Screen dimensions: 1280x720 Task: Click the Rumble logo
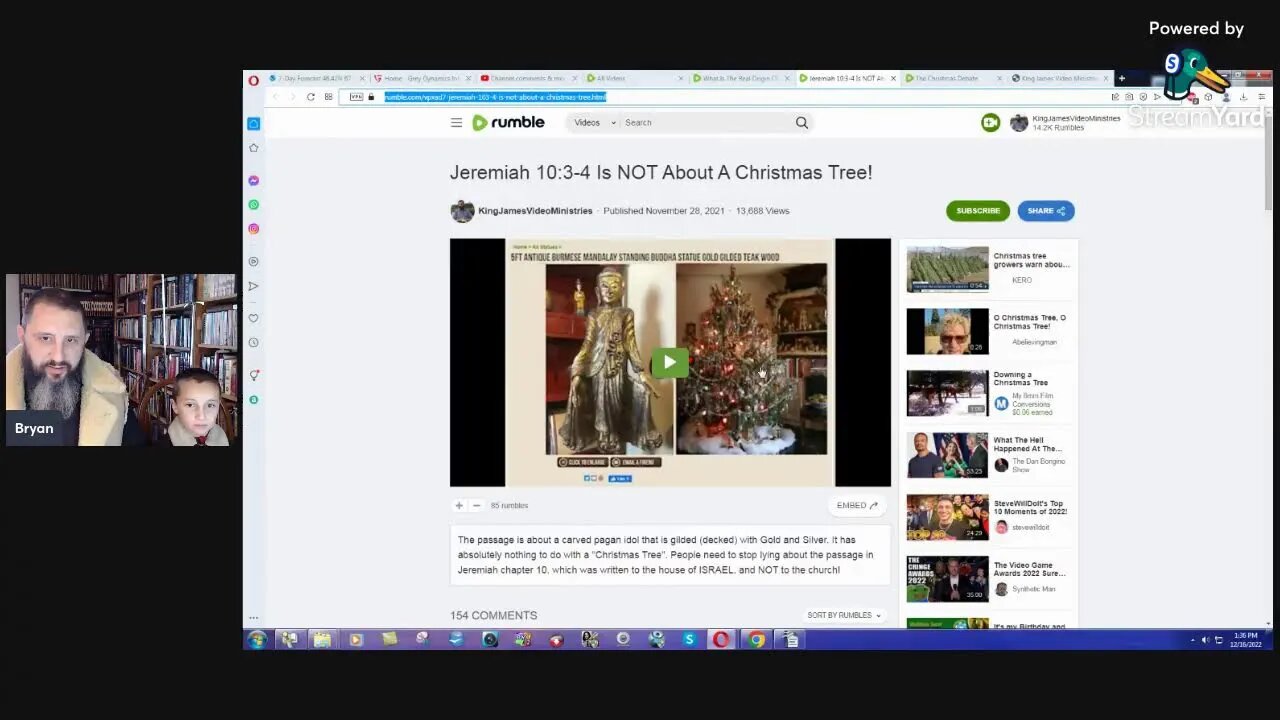click(508, 122)
